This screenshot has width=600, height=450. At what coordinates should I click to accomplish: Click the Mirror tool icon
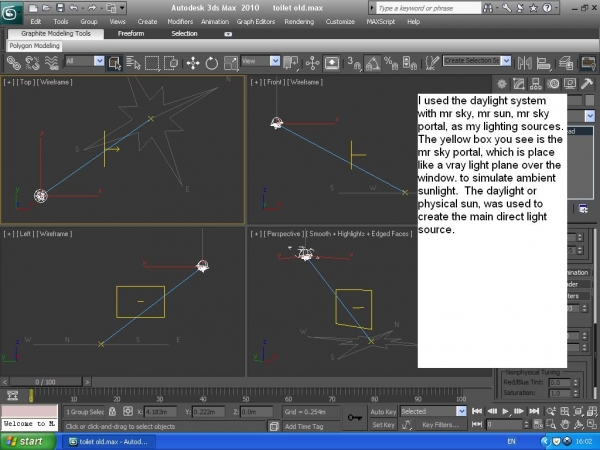coord(525,63)
